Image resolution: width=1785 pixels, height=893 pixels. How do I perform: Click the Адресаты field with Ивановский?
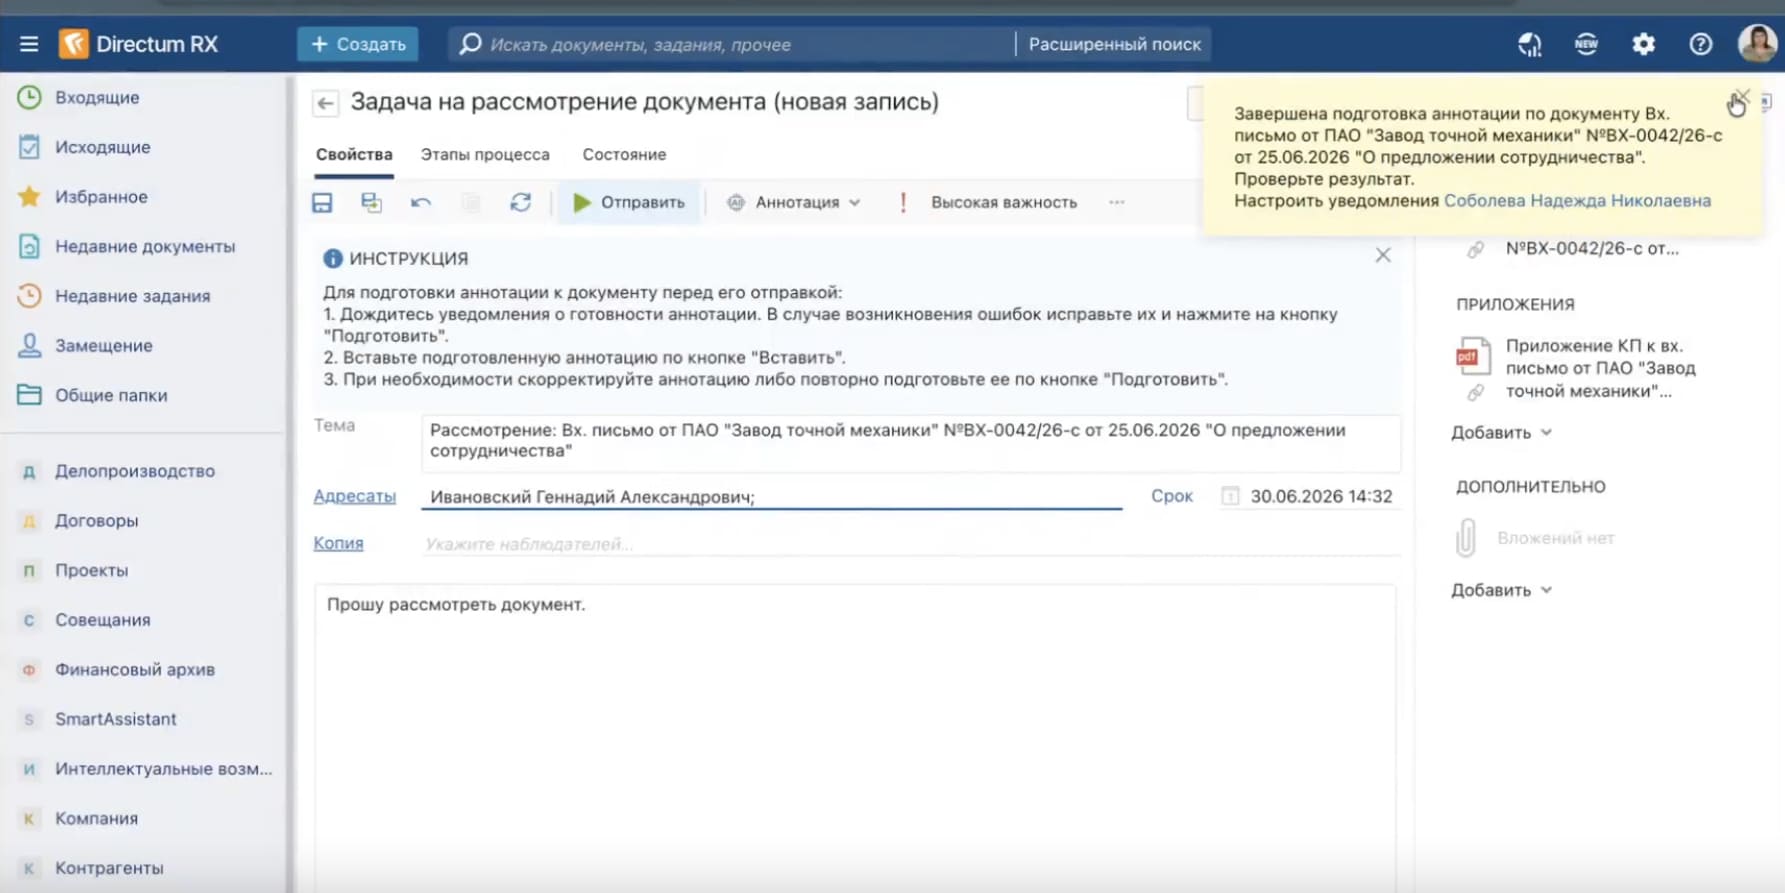(771, 497)
